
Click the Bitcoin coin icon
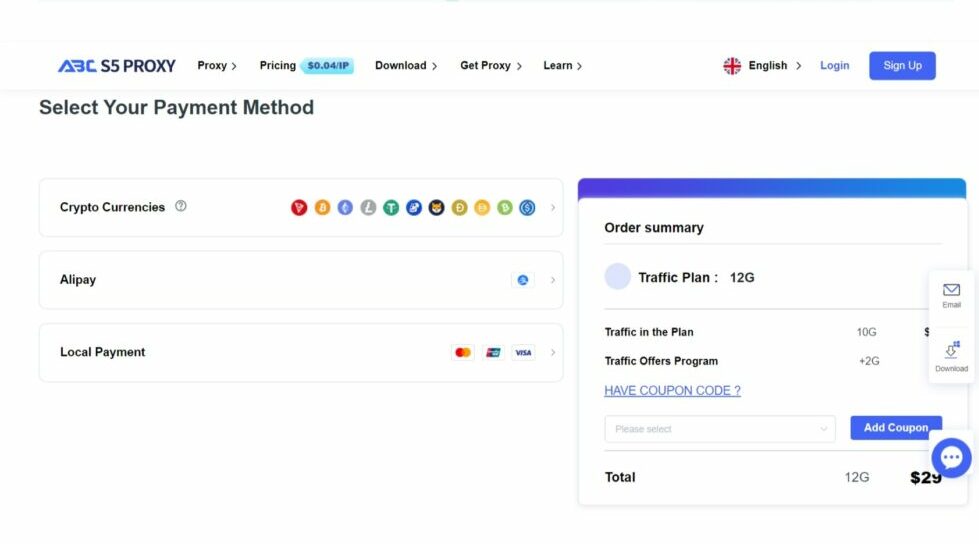[322, 208]
